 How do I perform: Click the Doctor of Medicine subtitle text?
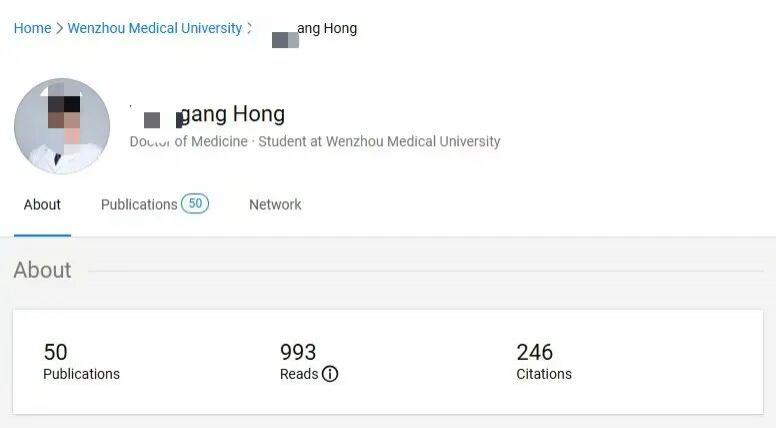point(189,142)
